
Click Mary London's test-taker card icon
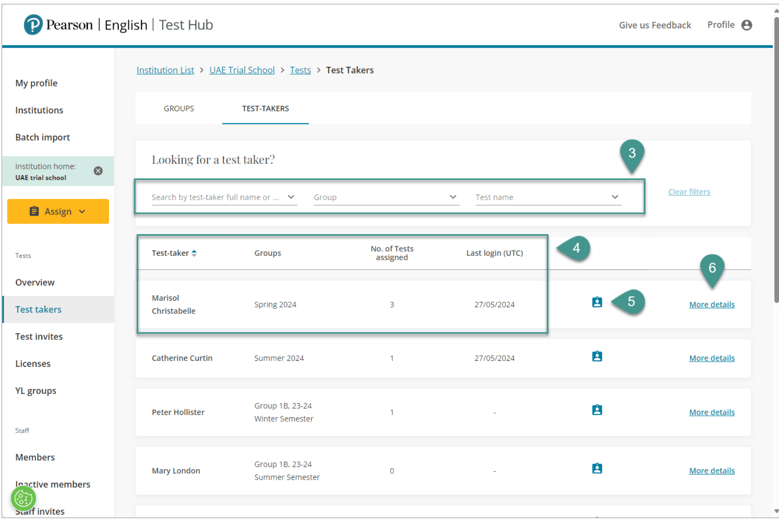[597, 469]
